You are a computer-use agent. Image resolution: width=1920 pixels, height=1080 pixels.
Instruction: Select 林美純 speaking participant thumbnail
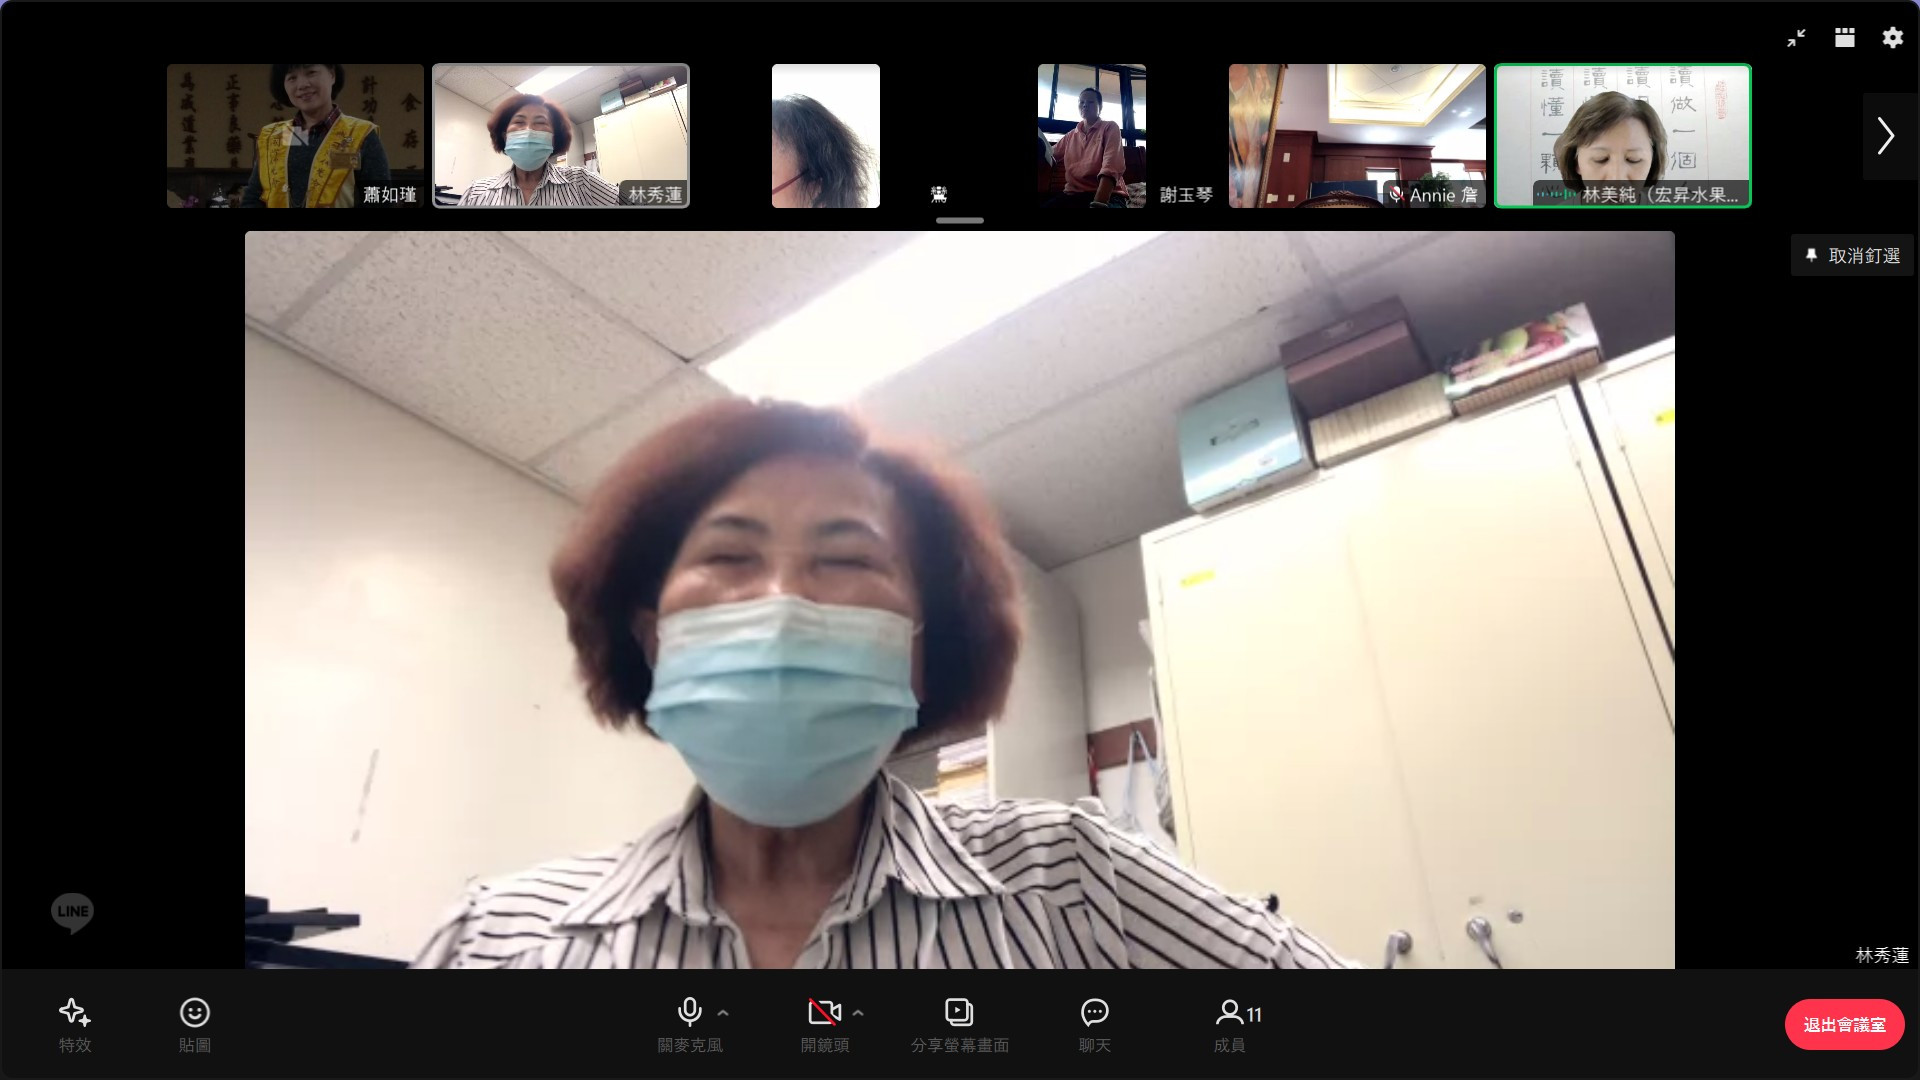(1622, 136)
